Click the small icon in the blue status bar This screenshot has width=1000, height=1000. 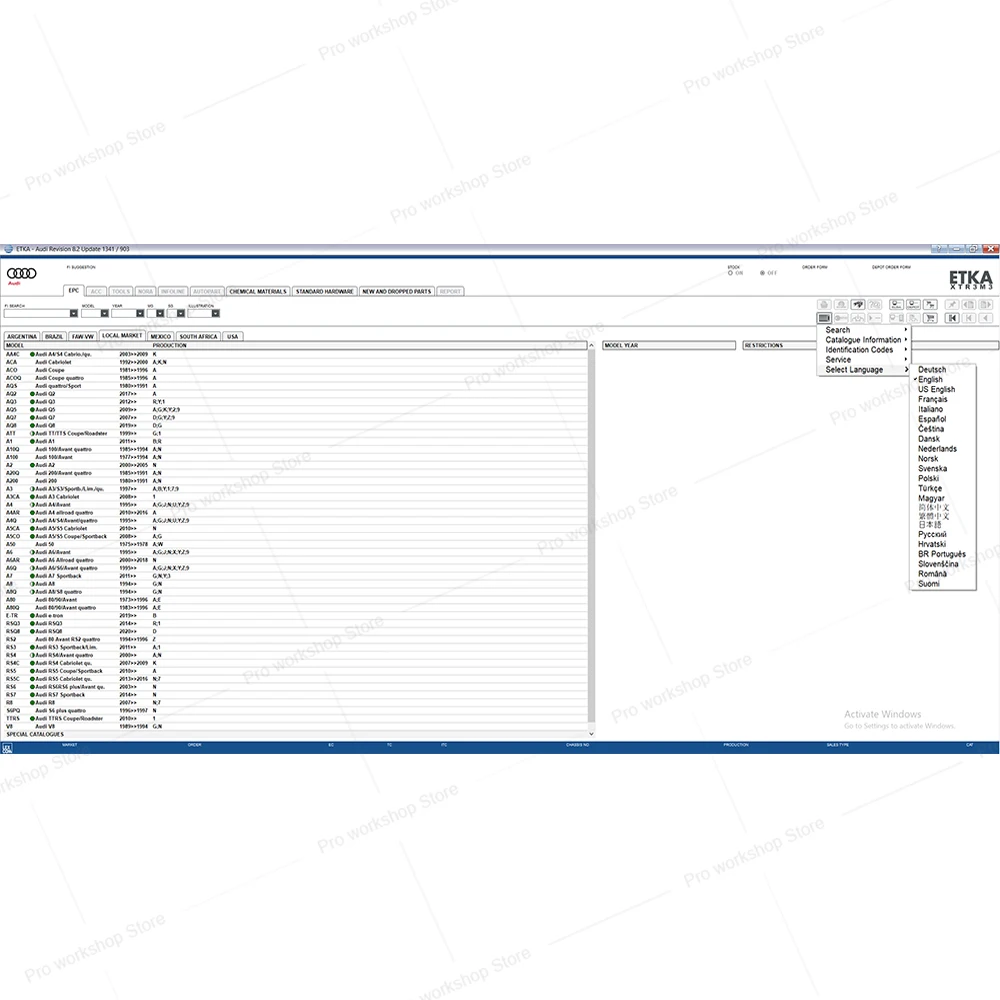7,748
